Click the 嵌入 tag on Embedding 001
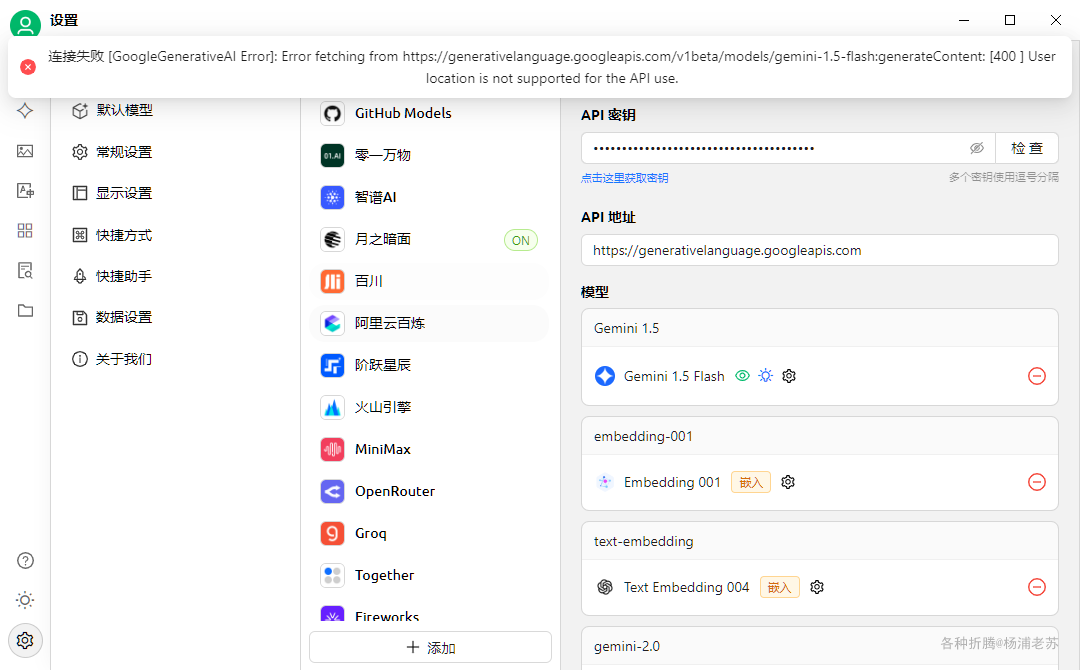This screenshot has height=670, width=1080. (x=751, y=482)
